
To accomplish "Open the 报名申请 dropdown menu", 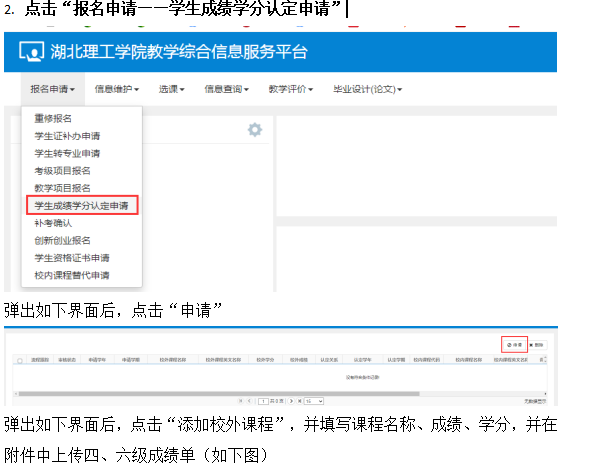I will tap(52, 89).
